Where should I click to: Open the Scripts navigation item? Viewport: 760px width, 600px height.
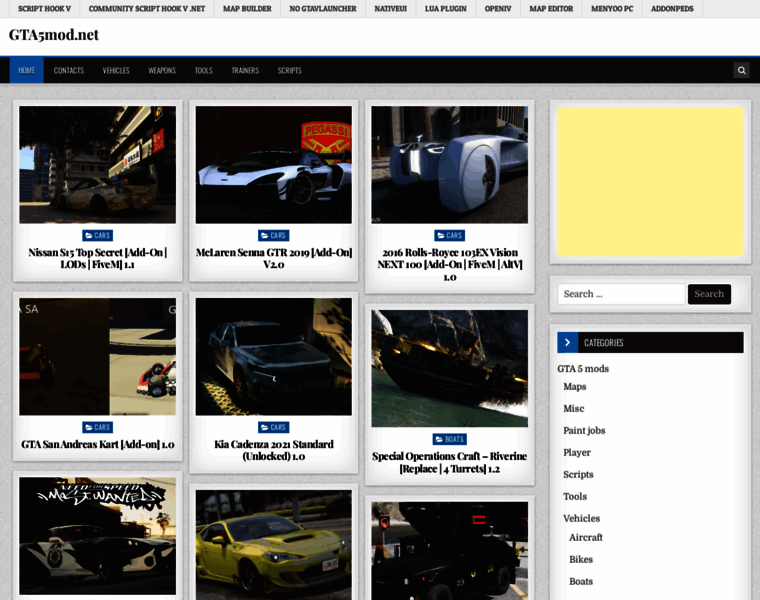point(289,70)
